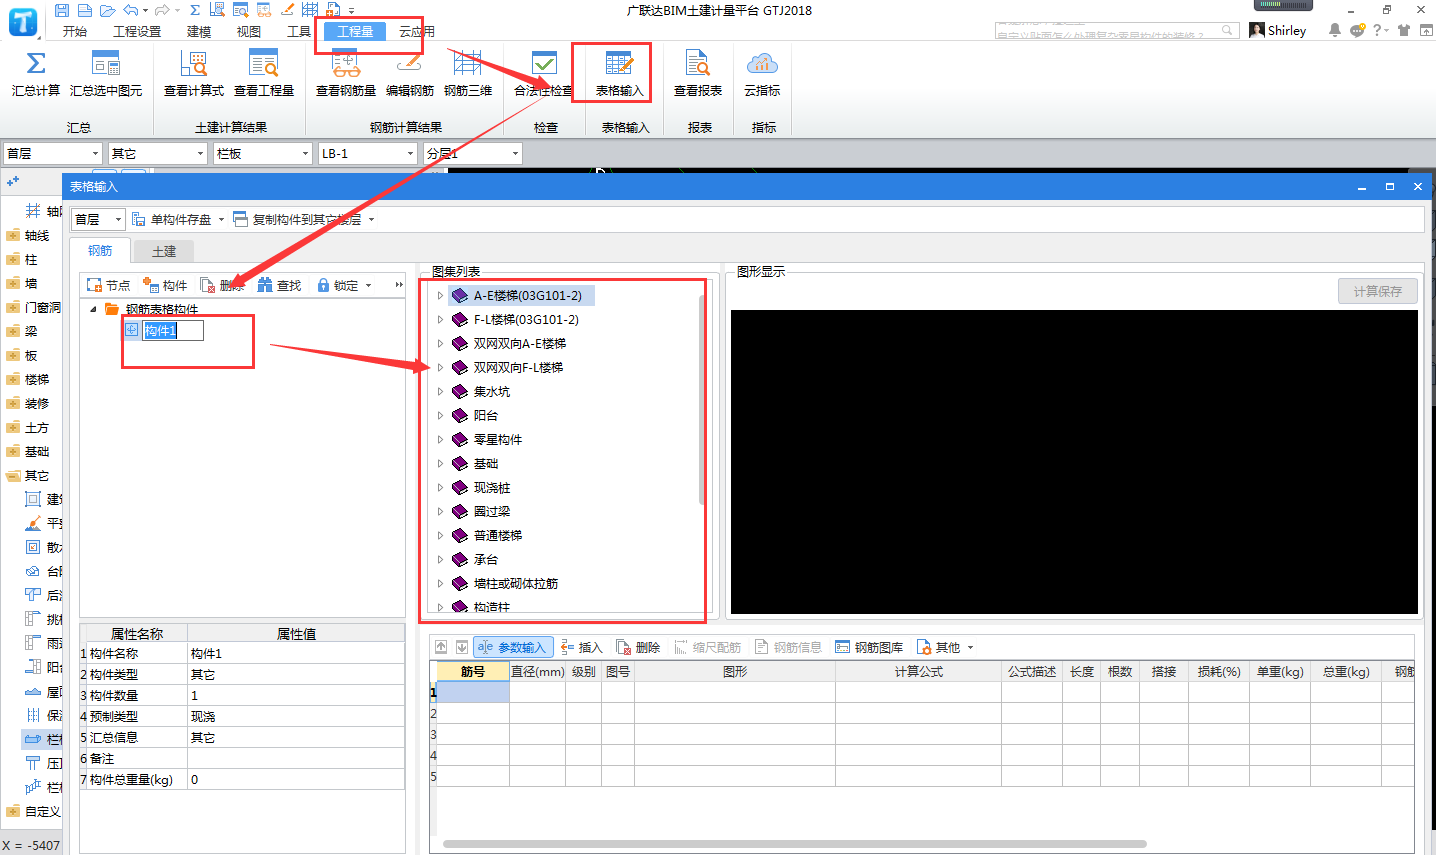
Task: Switch to 视图 ribbon tab
Action: (x=249, y=31)
